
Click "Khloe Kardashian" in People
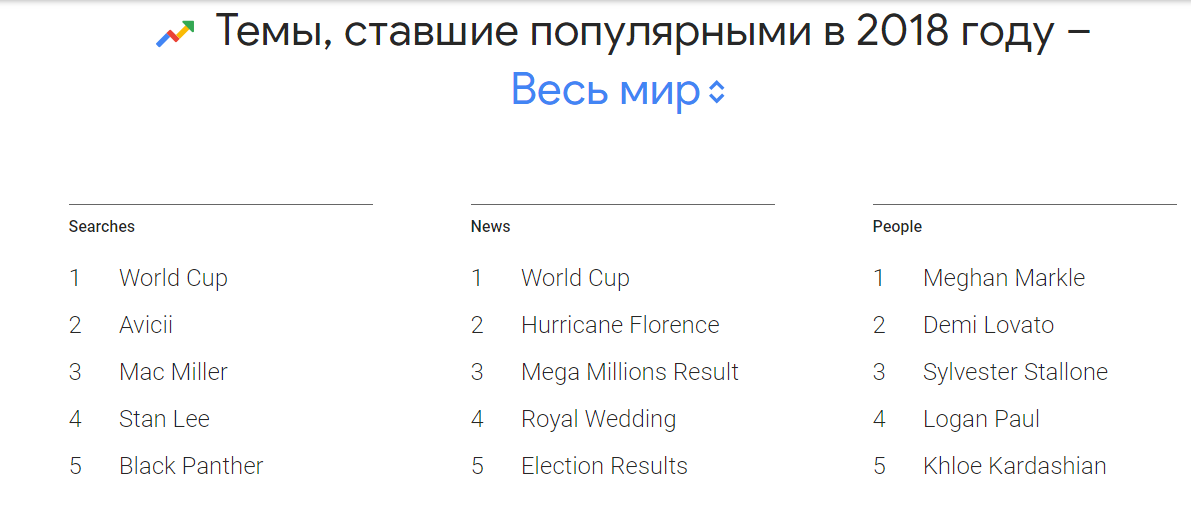(x=1014, y=466)
